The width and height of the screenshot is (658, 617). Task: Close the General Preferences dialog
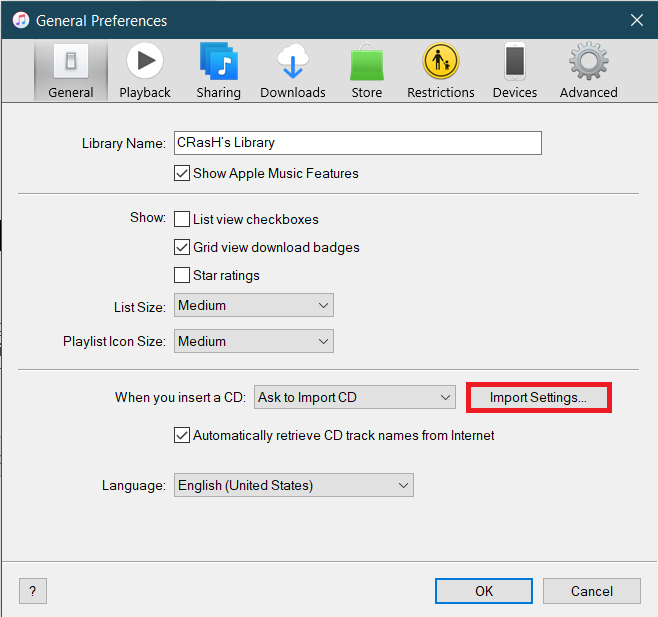pos(637,20)
